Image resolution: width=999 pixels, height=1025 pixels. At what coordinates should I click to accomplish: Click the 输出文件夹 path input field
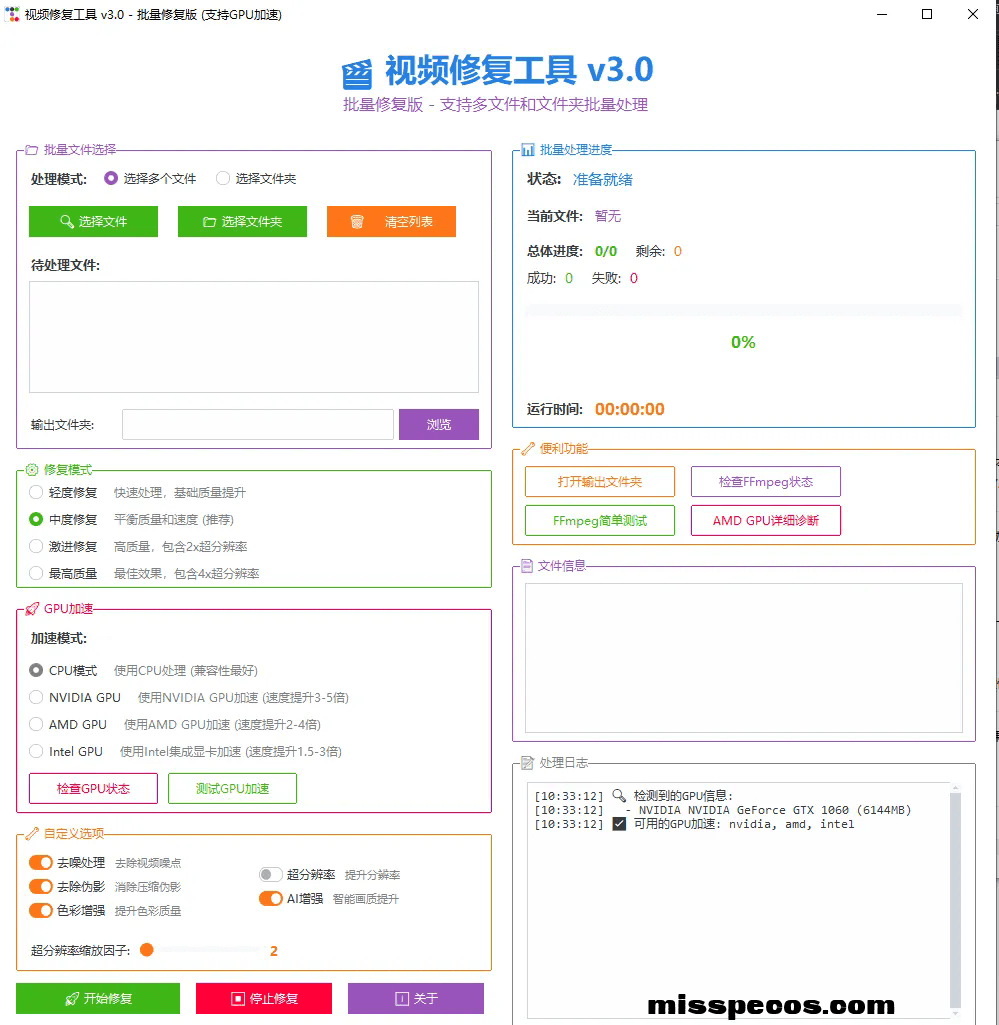coord(258,425)
